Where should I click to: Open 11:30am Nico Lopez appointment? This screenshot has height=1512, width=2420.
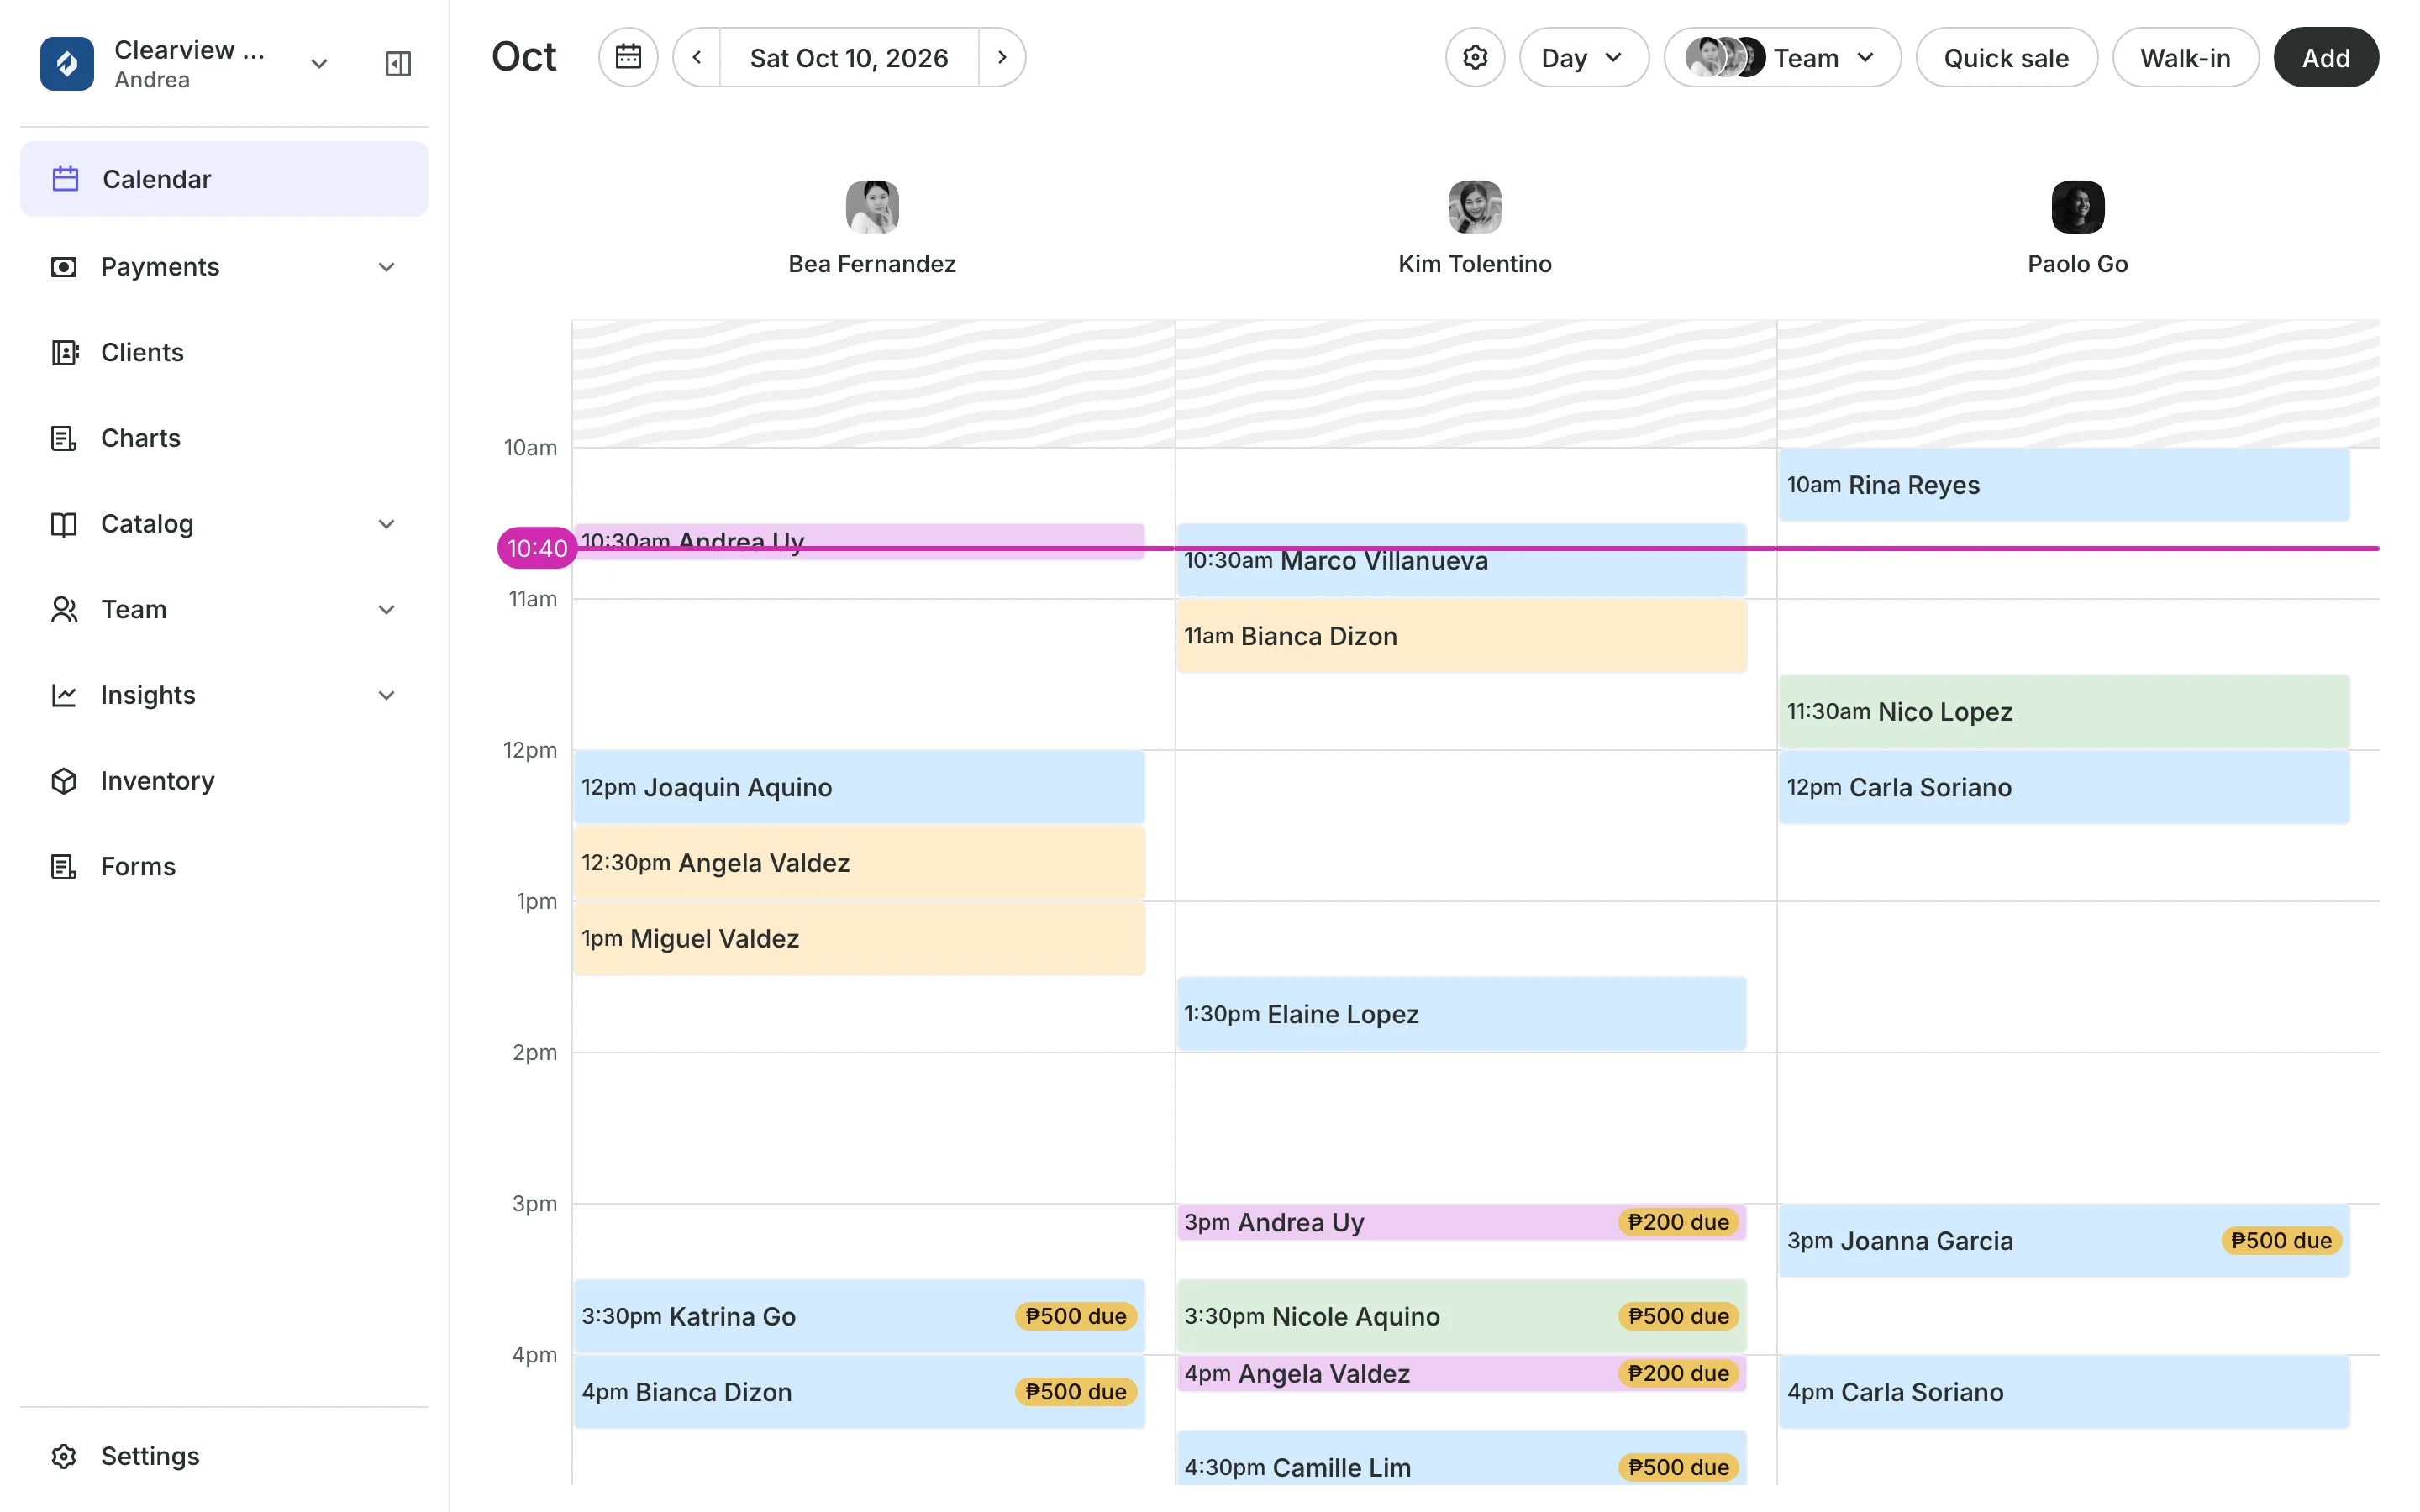click(2064, 712)
